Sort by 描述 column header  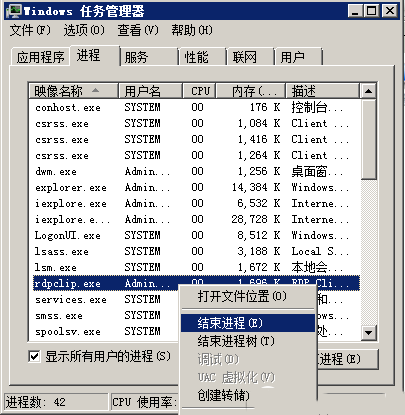tap(323, 91)
